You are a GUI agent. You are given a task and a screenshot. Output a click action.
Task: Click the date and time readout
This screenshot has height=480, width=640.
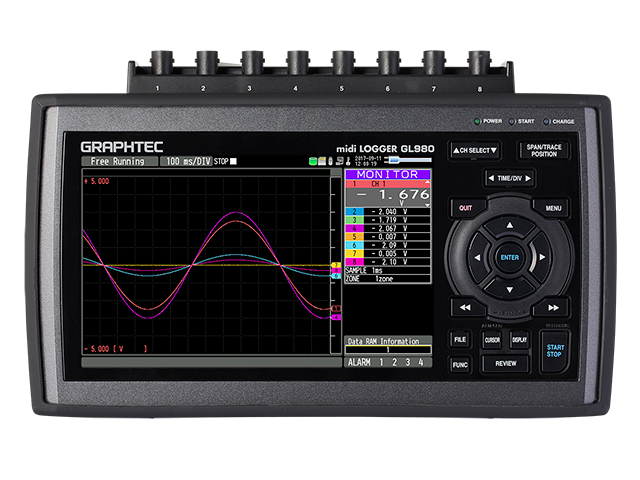click(x=368, y=161)
